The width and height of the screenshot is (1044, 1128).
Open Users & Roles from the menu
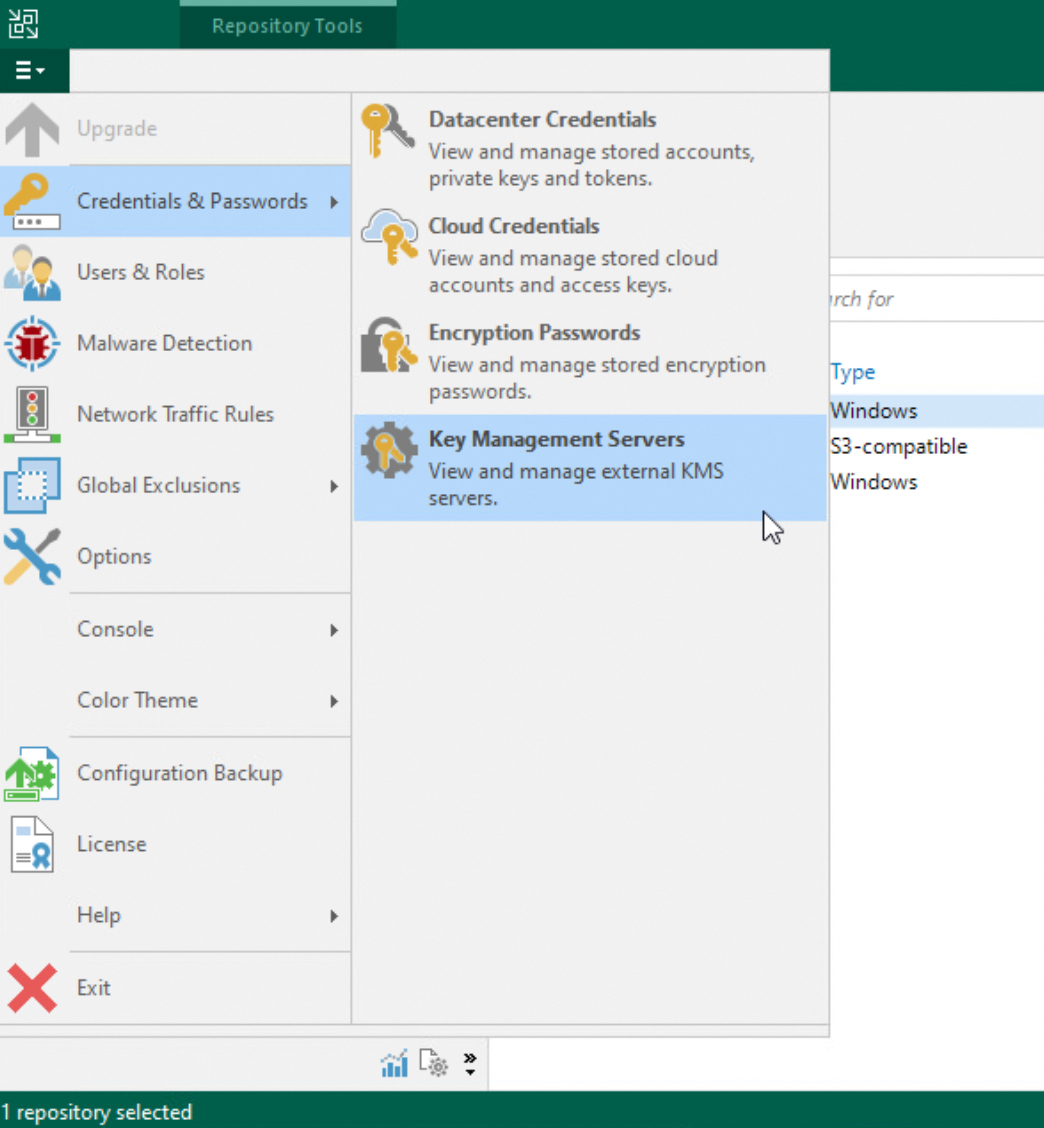[x=140, y=271]
